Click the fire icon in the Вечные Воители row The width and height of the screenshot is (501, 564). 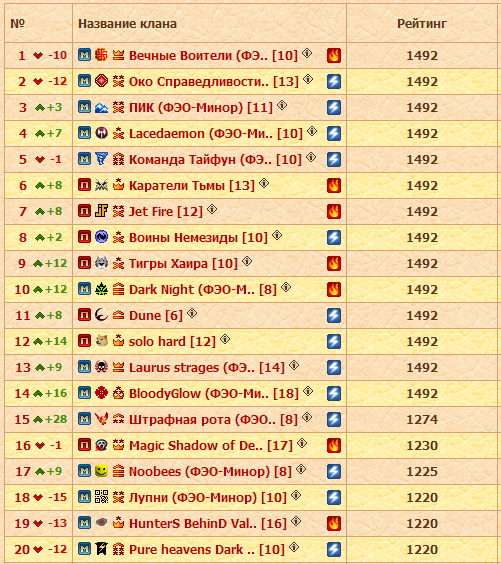coord(334,55)
